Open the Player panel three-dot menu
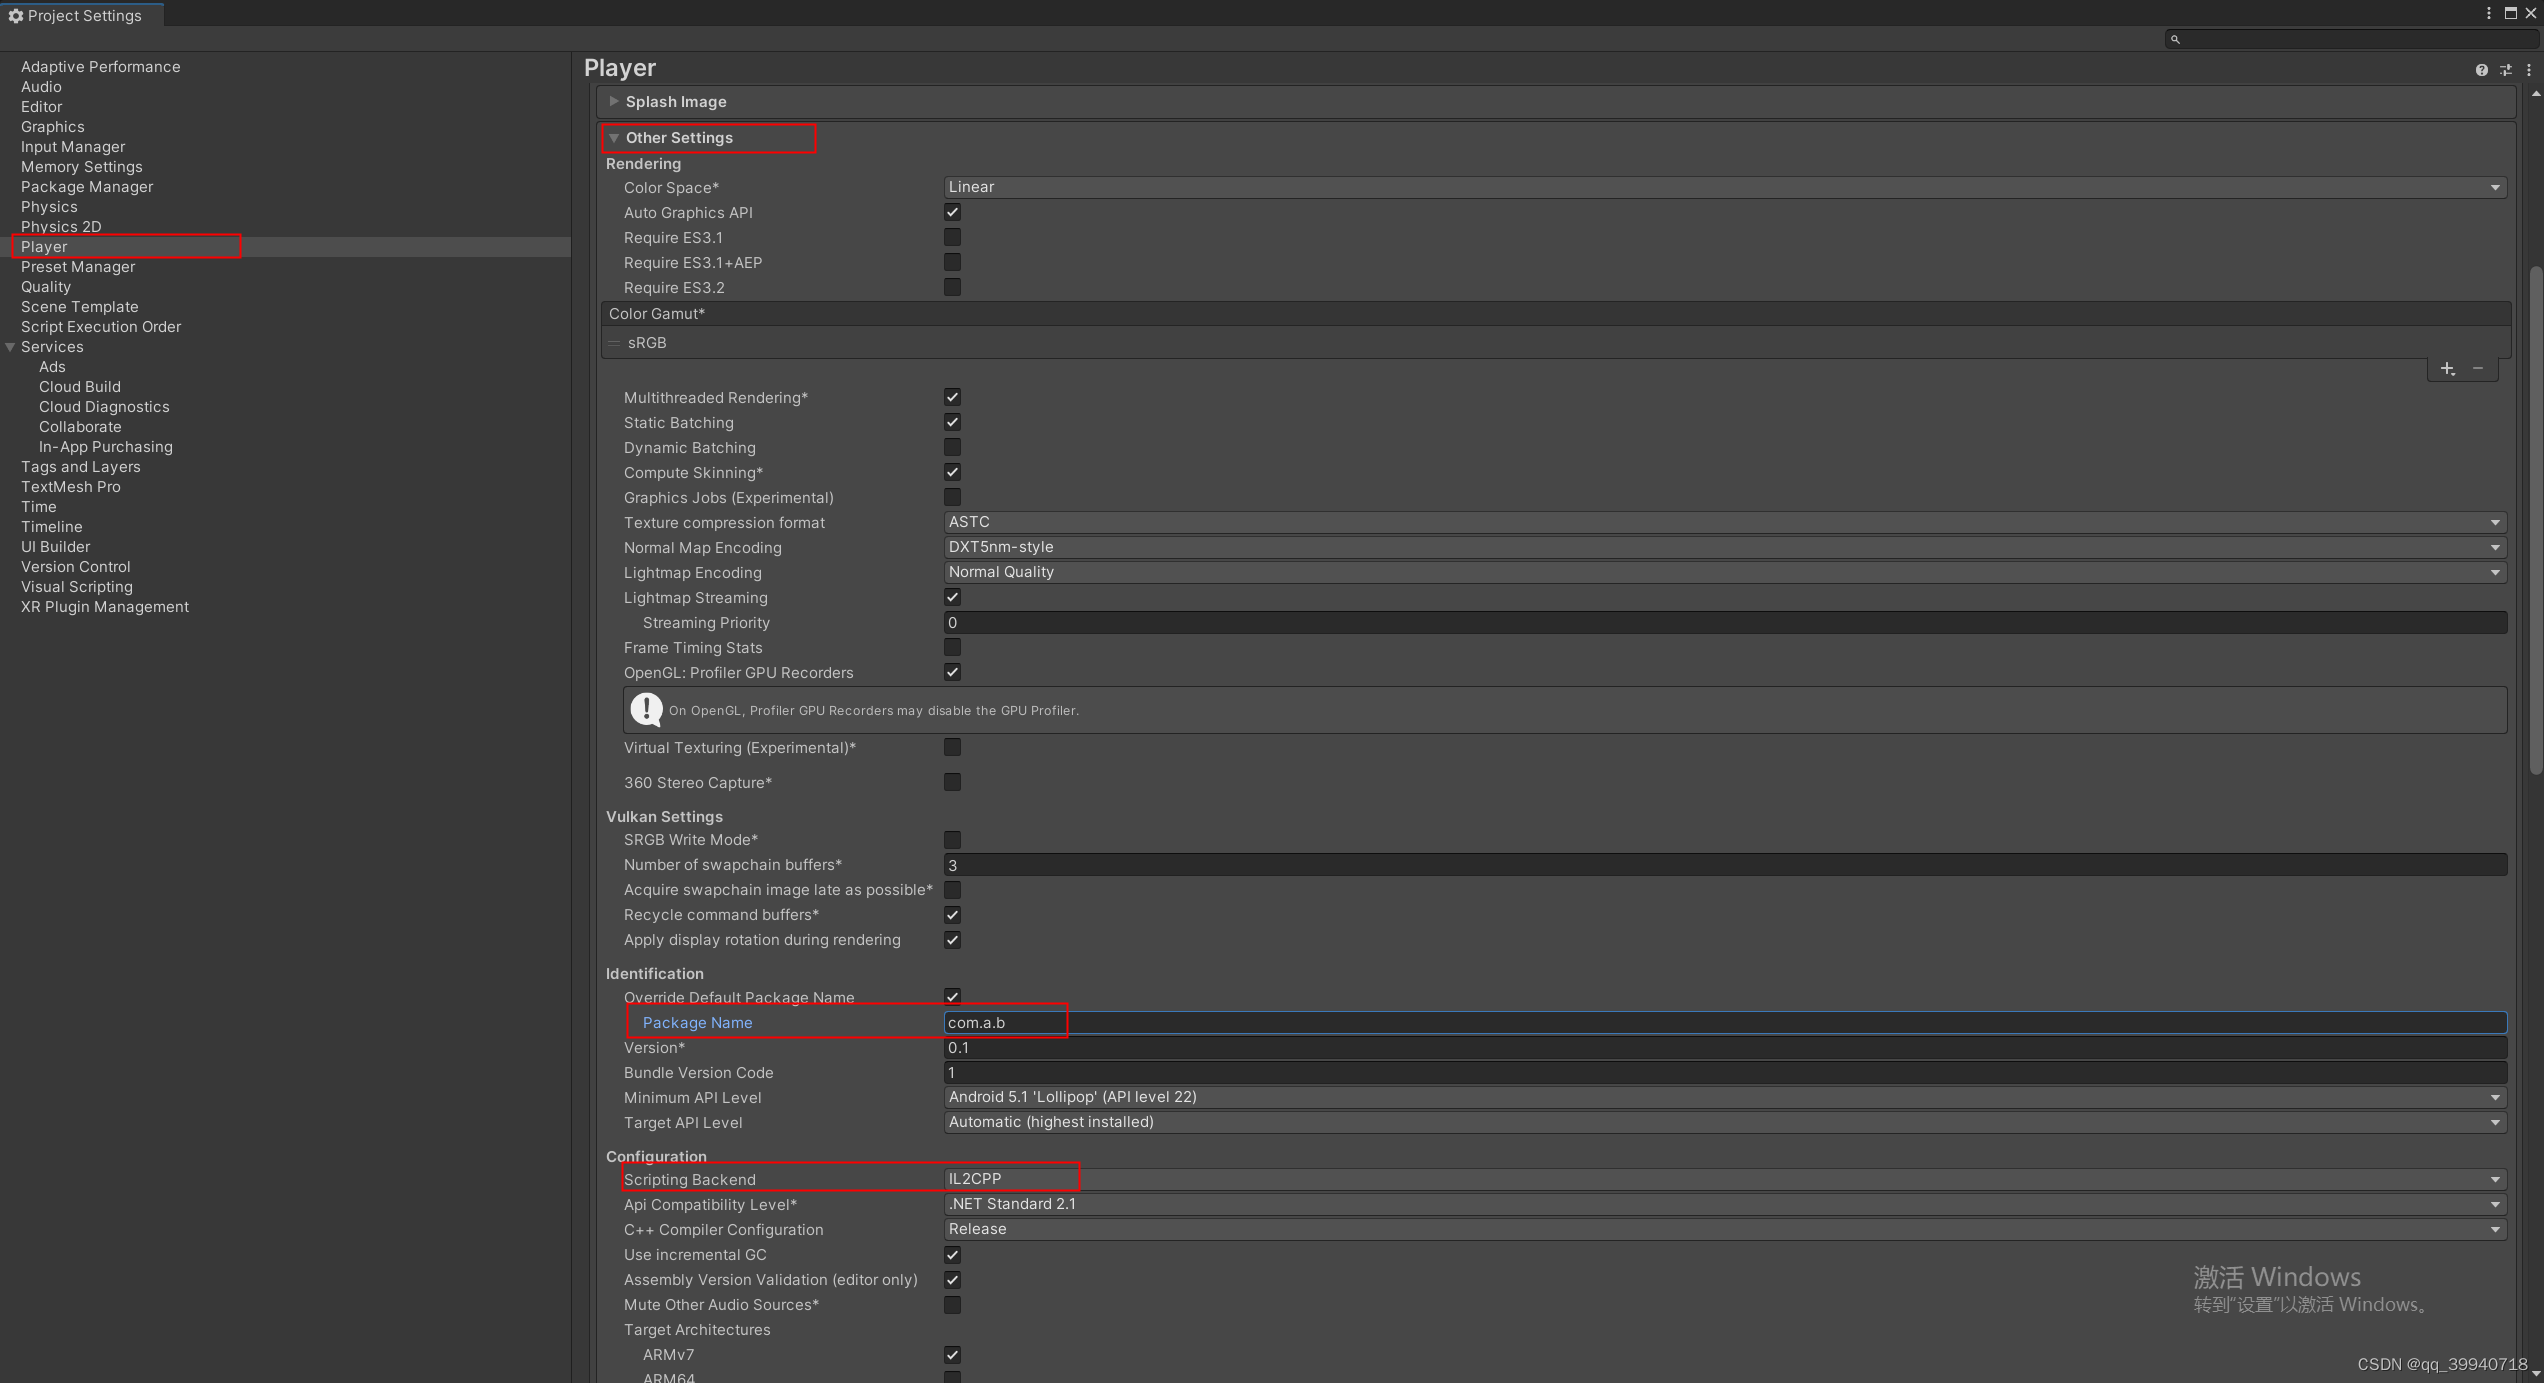The height and width of the screenshot is (1383, 2544). pyautogui.click(x=2529, y=70)
